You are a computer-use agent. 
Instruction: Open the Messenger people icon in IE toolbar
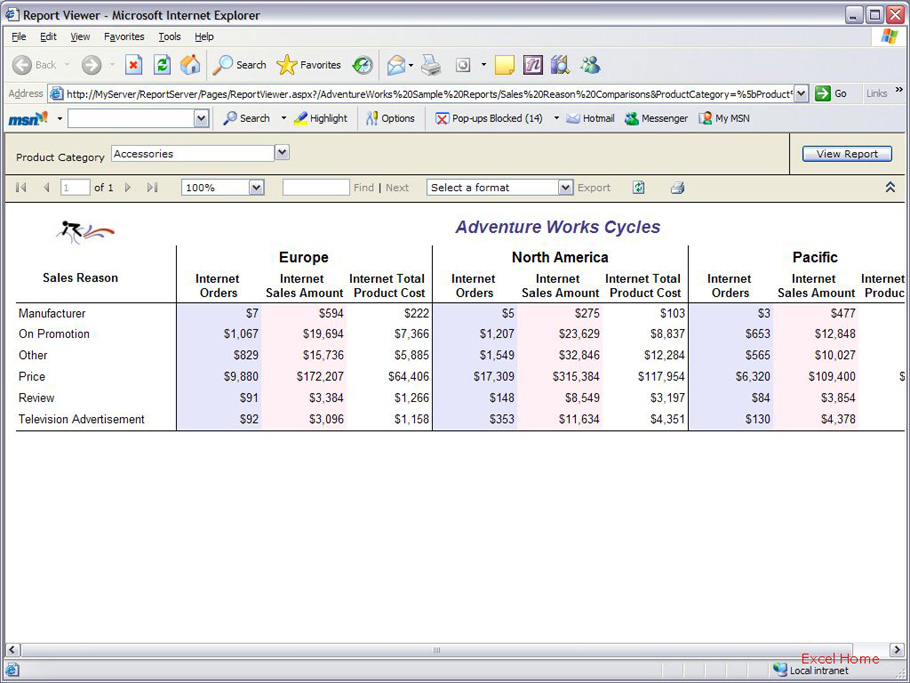tap(590, 65)
